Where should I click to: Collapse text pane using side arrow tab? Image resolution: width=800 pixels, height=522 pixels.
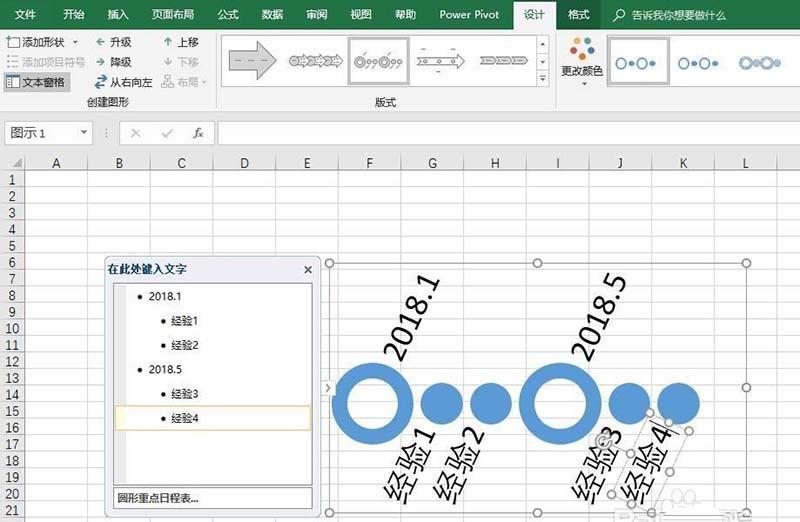328,388
